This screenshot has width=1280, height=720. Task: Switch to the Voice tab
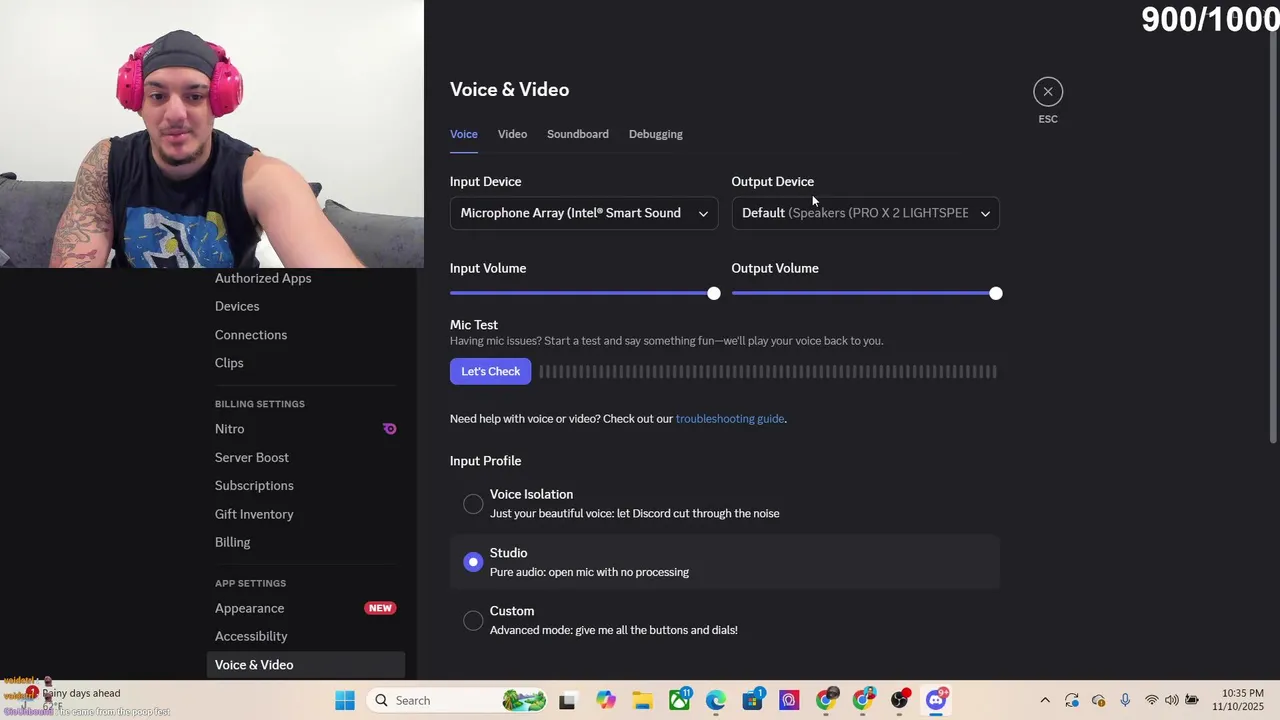[x=464, y=134]
